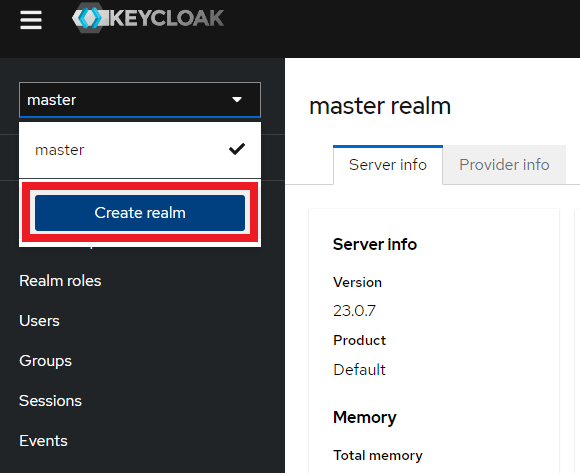580x473 pixels.
Task: Click the Keycloak logo
Action: coord(148,18)
